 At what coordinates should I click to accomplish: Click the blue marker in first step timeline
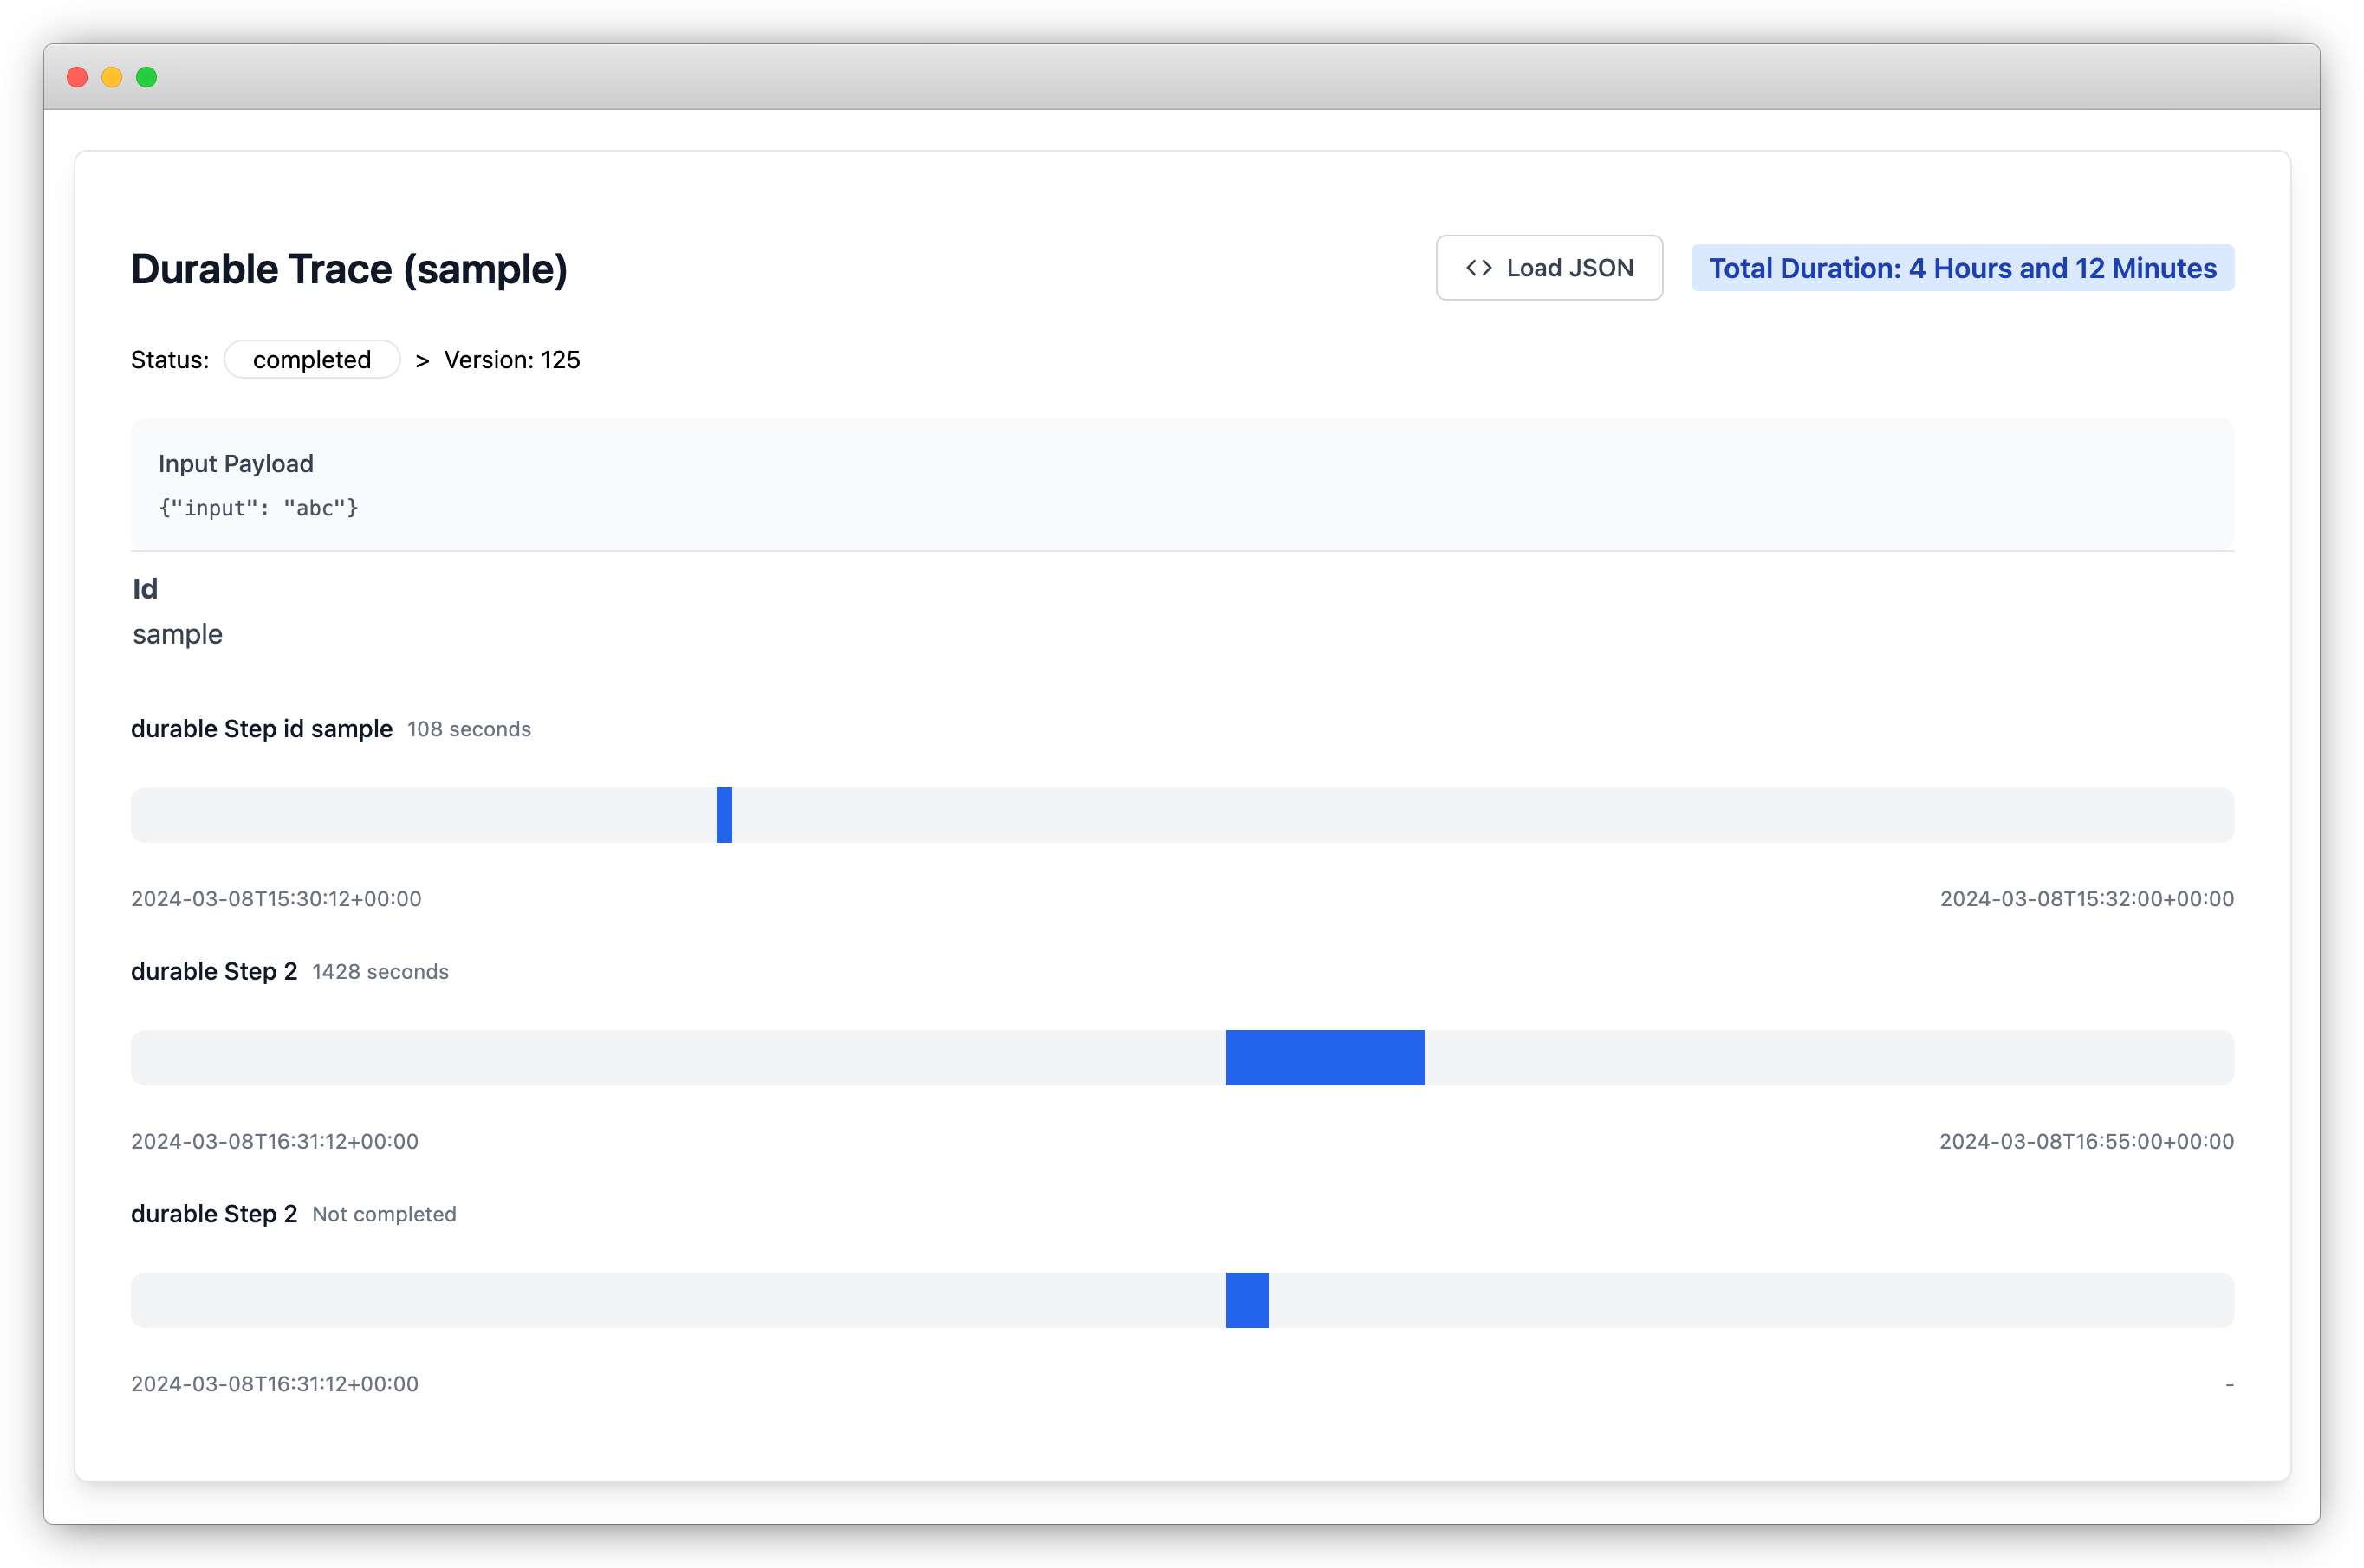[x=724, y=815]
